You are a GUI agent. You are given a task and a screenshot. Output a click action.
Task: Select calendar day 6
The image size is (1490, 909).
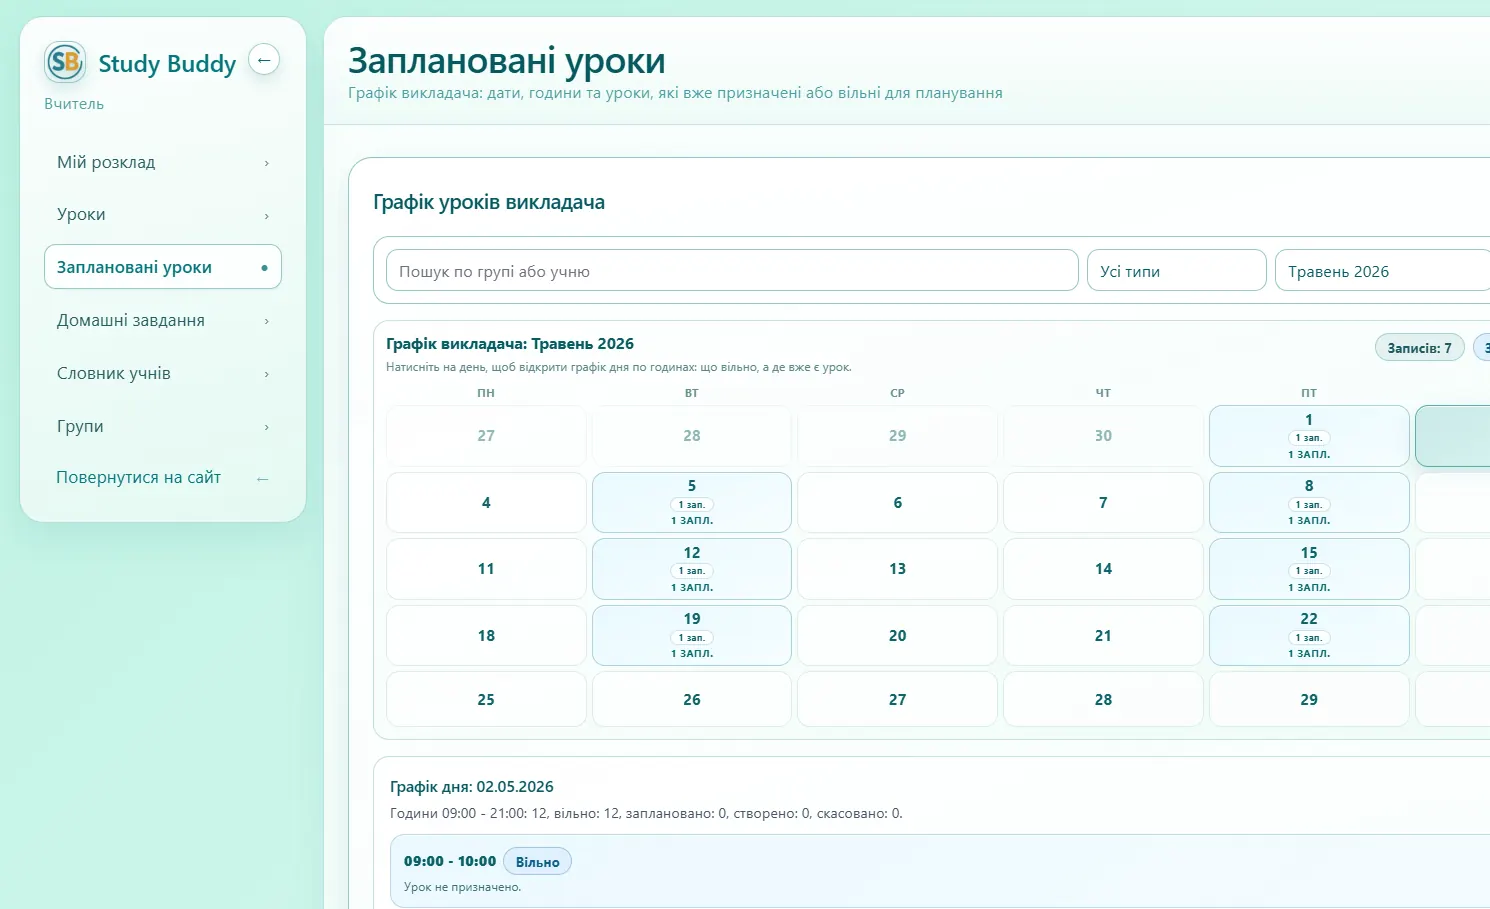(x=898, y=502)
